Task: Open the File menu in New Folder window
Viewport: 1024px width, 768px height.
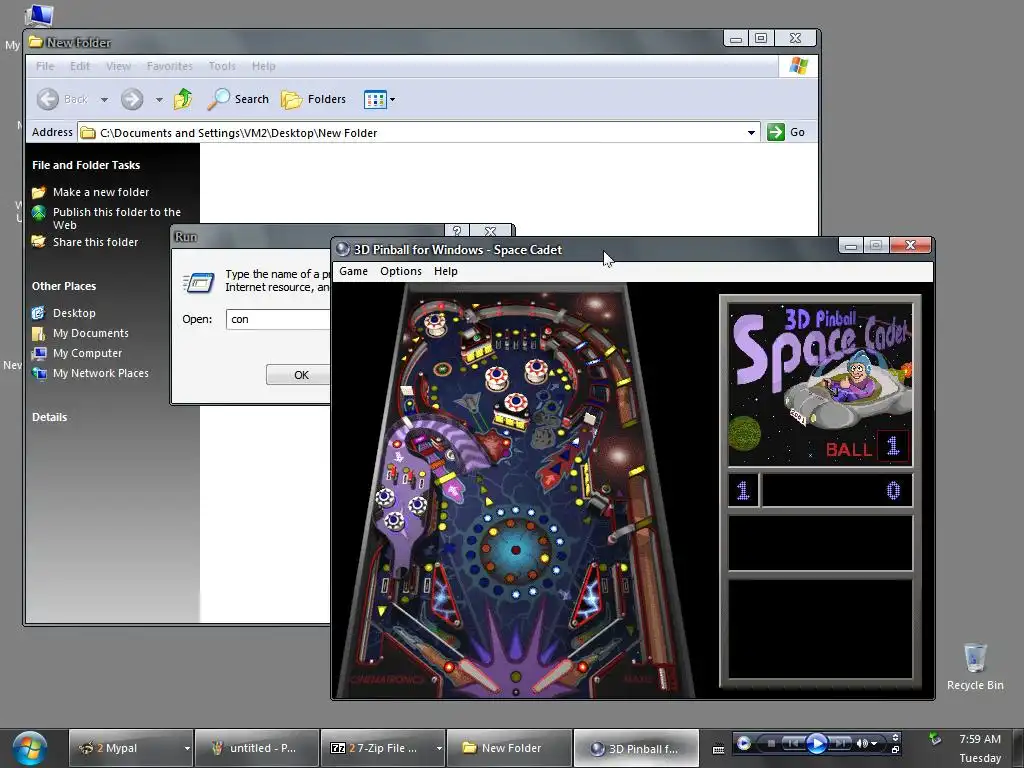Action: coord(45,66)
